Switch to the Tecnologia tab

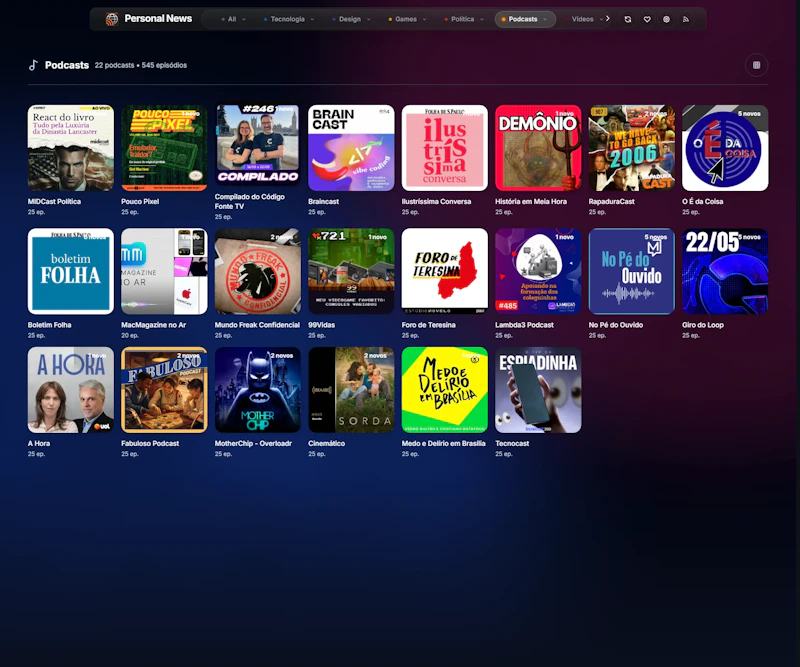pos(287,19)
